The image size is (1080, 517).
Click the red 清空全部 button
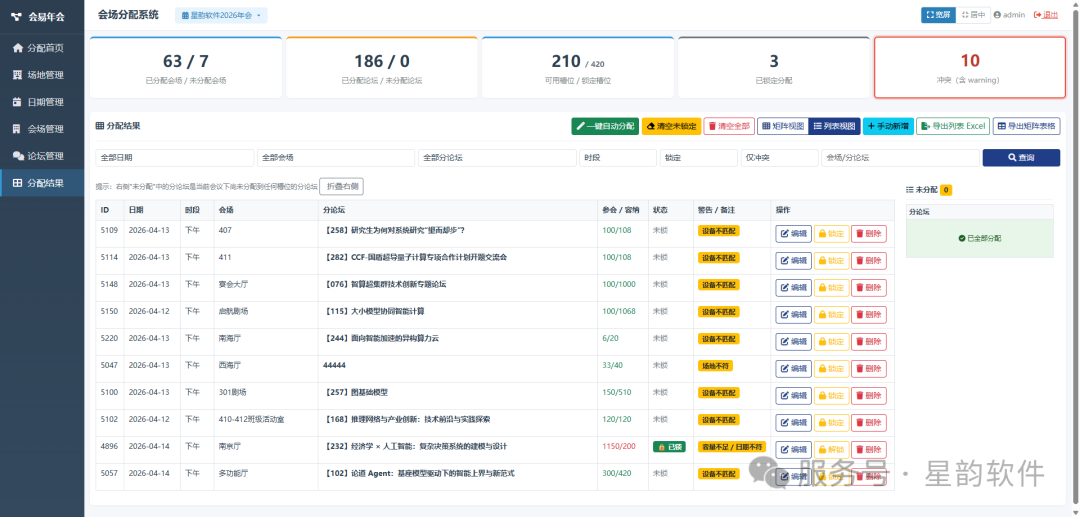[728, 126]
